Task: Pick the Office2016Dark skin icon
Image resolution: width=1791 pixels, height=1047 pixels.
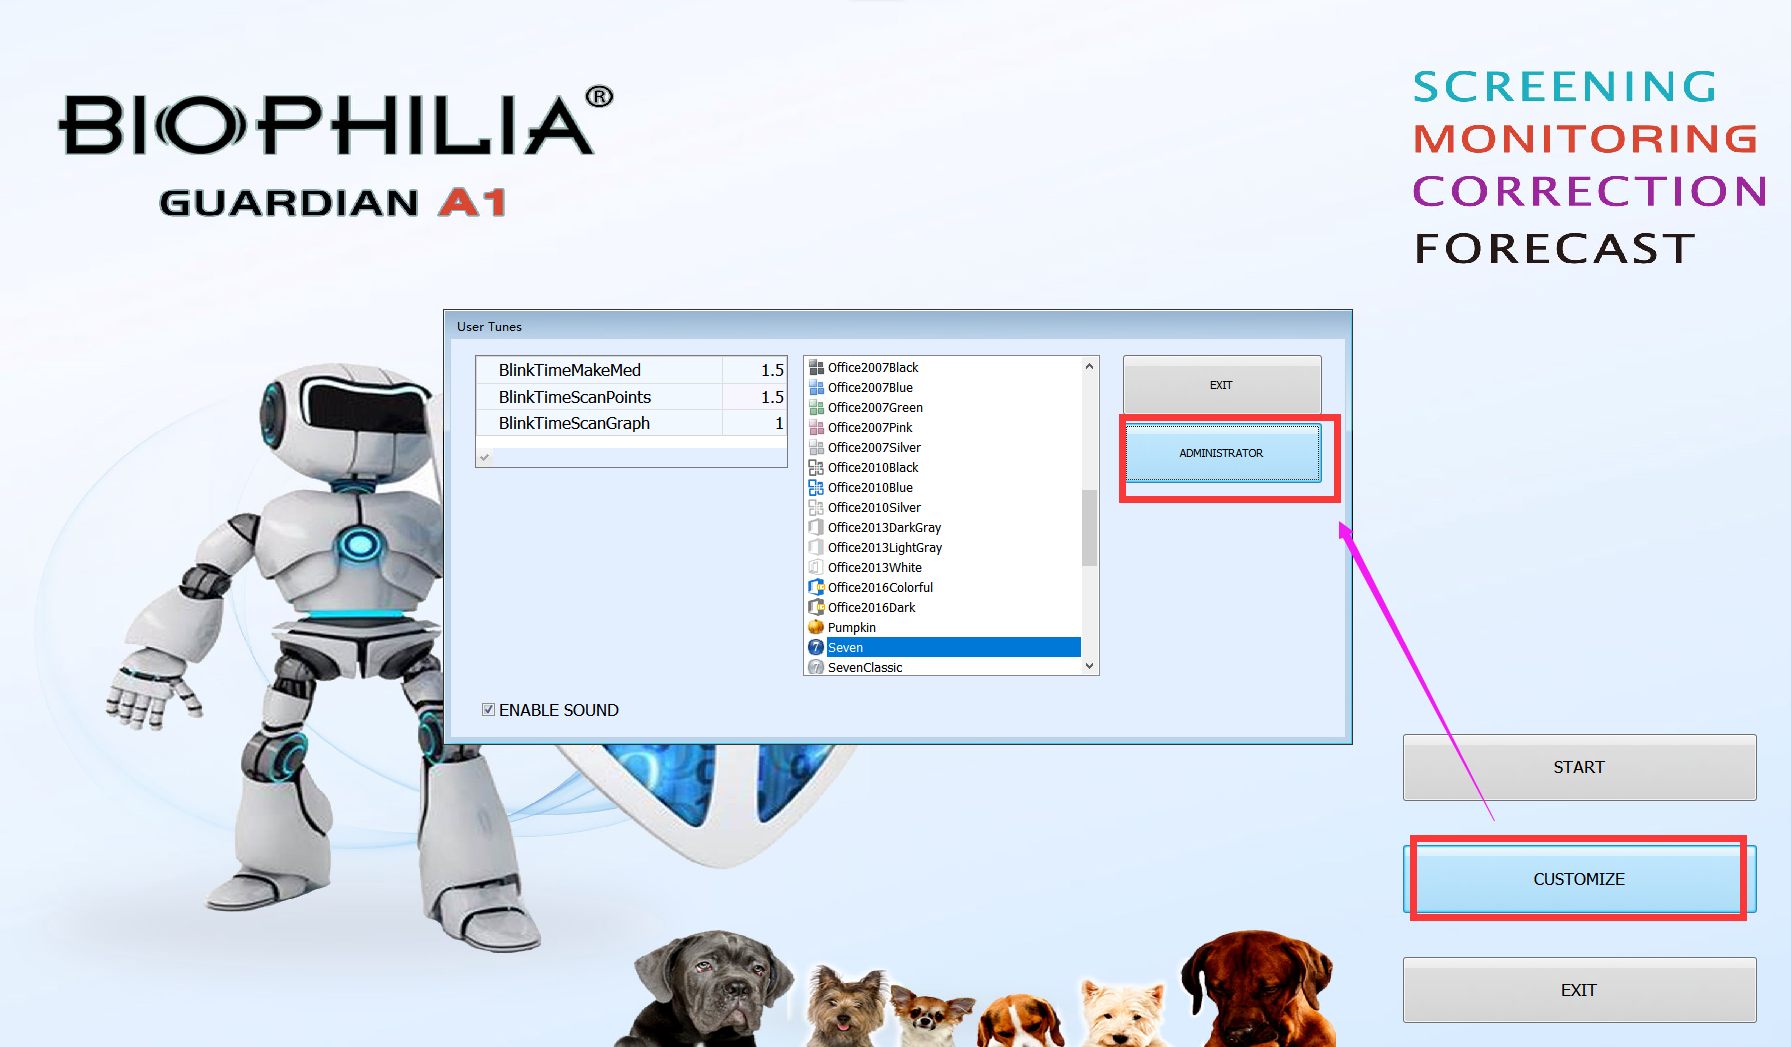Action: click(x=816, y=607)
